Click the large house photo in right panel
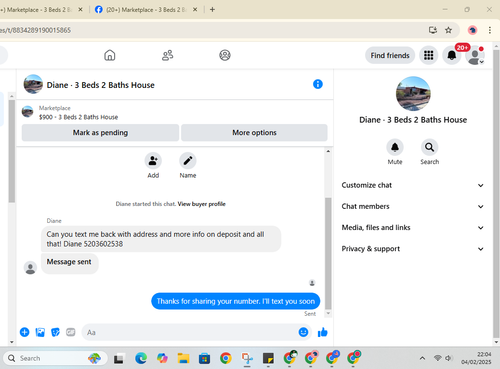Image resolution: width=500 pixels, height=369 pixels. [413, 94]
